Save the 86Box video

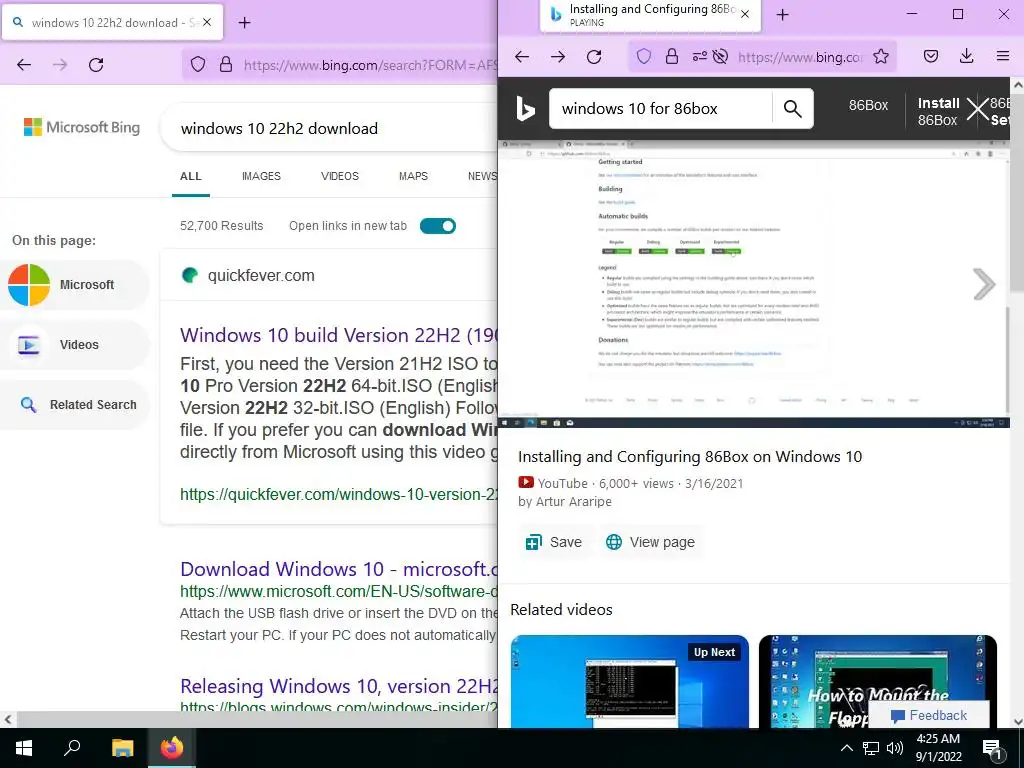coord(553,542)
